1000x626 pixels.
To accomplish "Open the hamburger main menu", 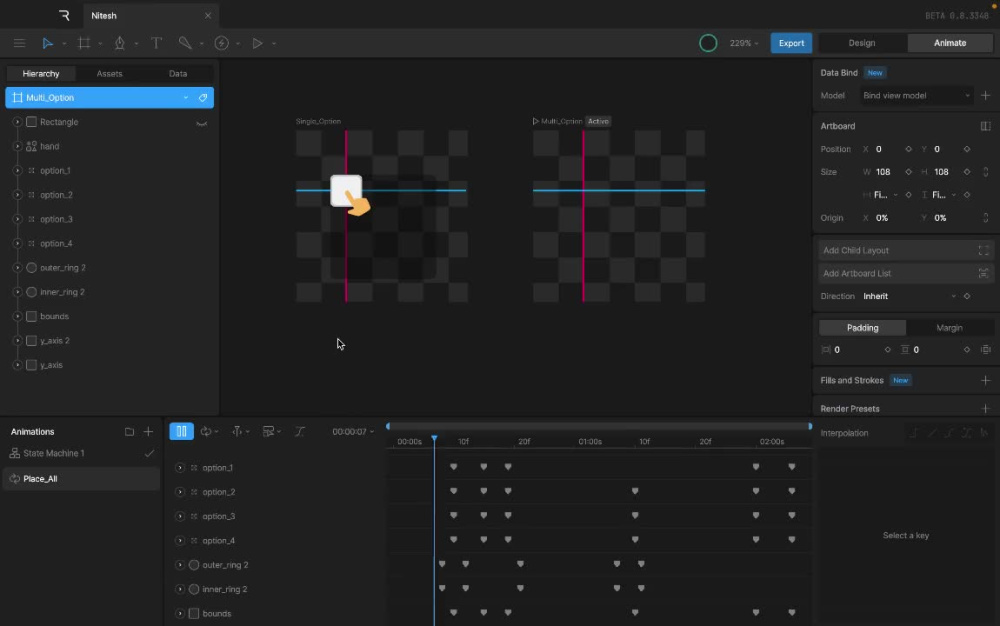I will tap(19, 43).
